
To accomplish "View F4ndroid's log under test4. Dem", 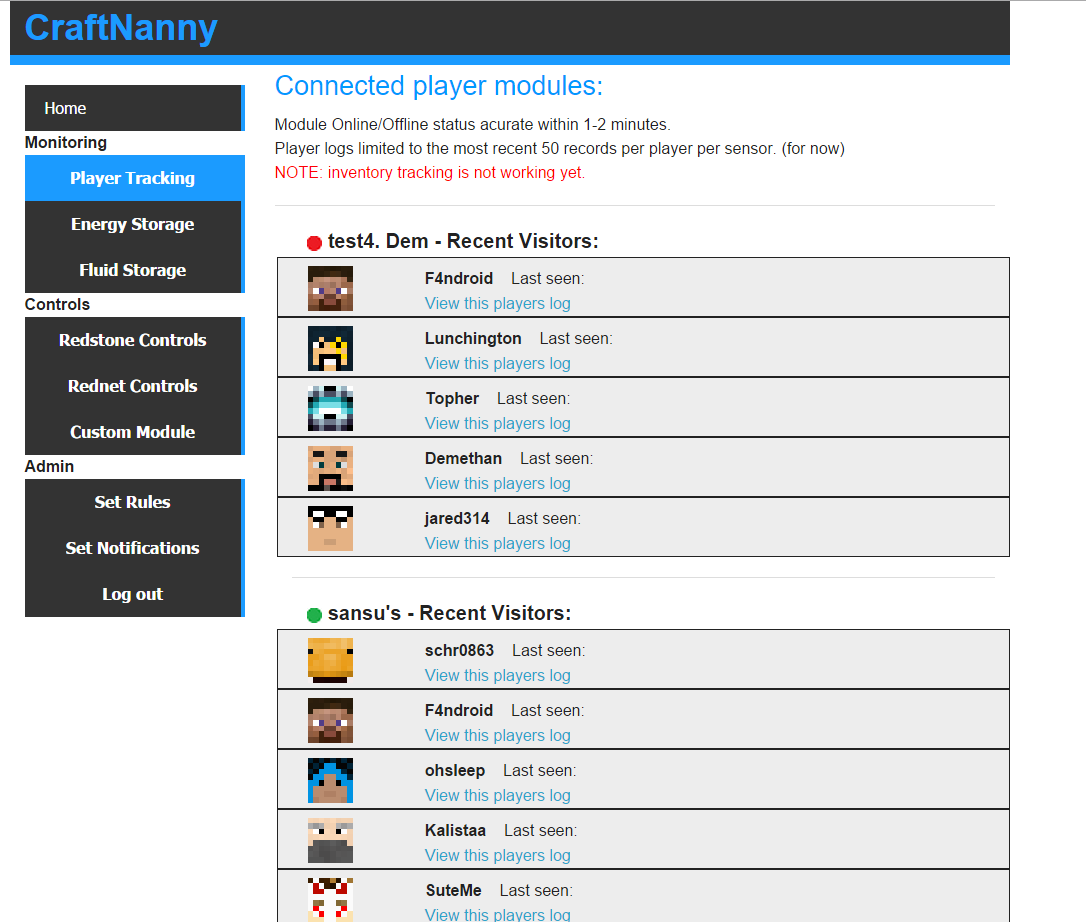I will pos(497,303).
